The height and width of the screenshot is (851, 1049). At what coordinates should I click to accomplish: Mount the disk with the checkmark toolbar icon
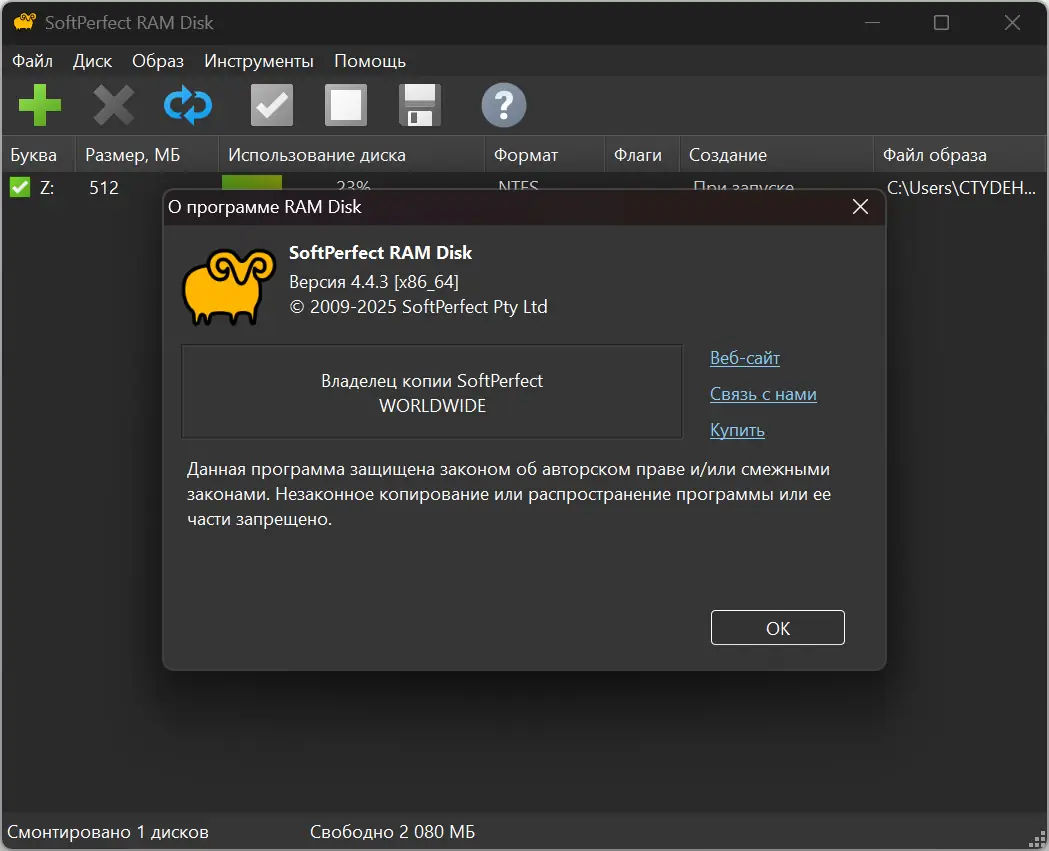coord(271,104)
